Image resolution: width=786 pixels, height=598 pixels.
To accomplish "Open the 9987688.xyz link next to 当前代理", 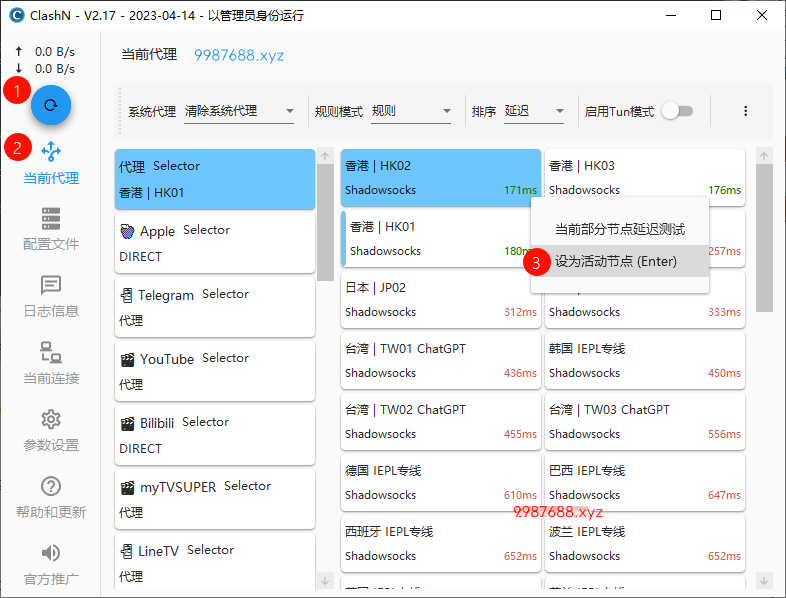I will click(x=239, y=55).
